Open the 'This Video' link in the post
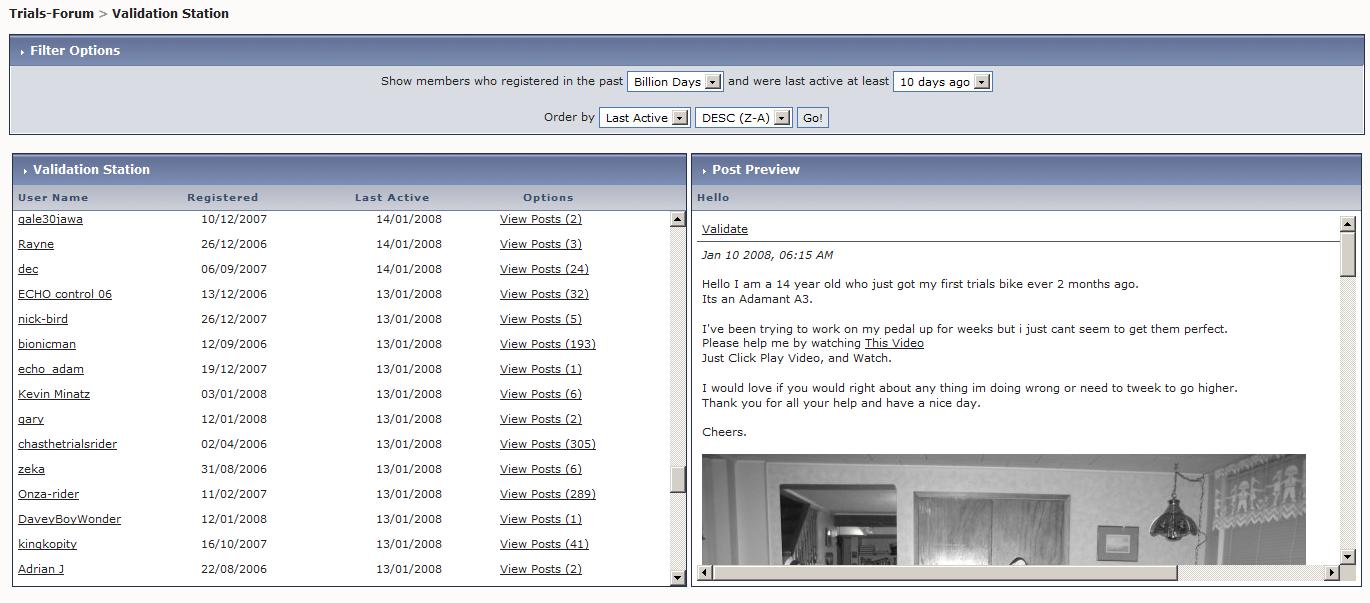1370x603 pixels. 894,343
